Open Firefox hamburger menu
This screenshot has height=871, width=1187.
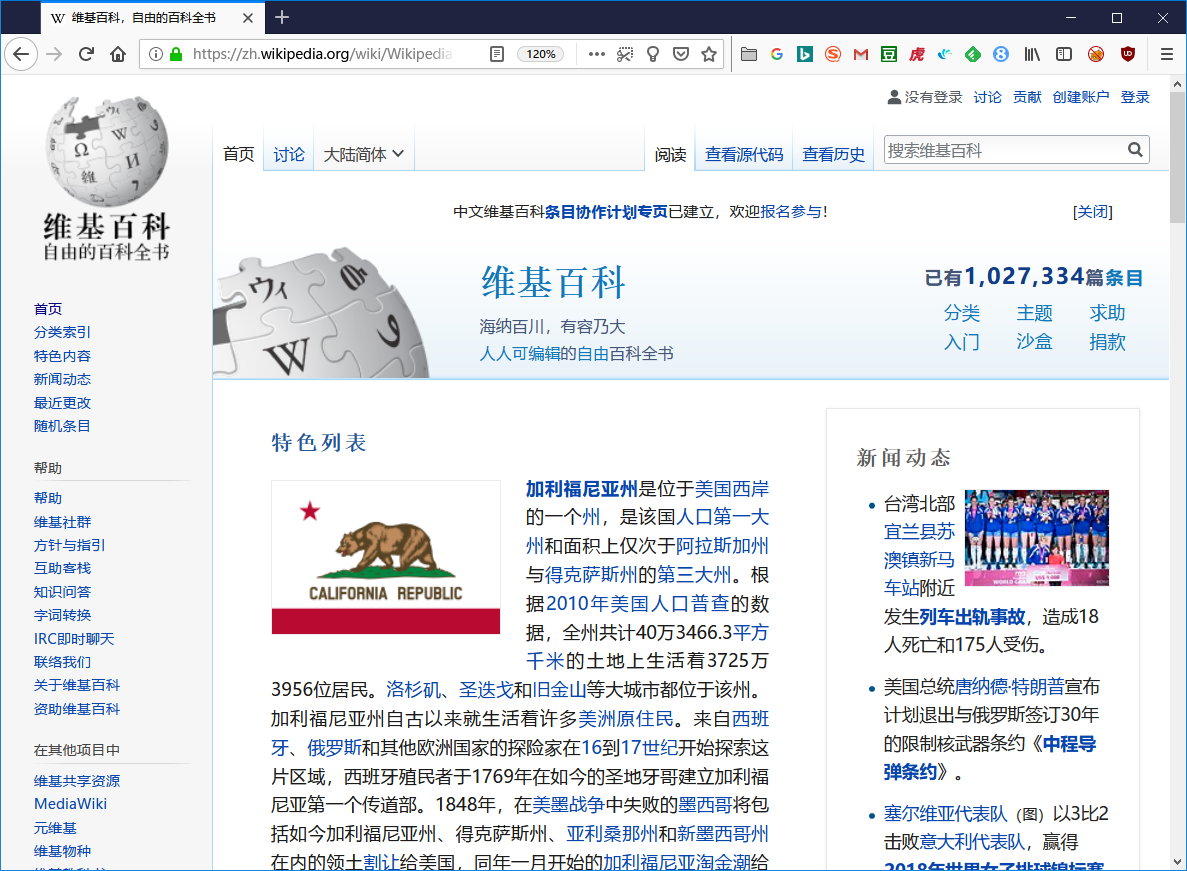[x=1167, y=54]
